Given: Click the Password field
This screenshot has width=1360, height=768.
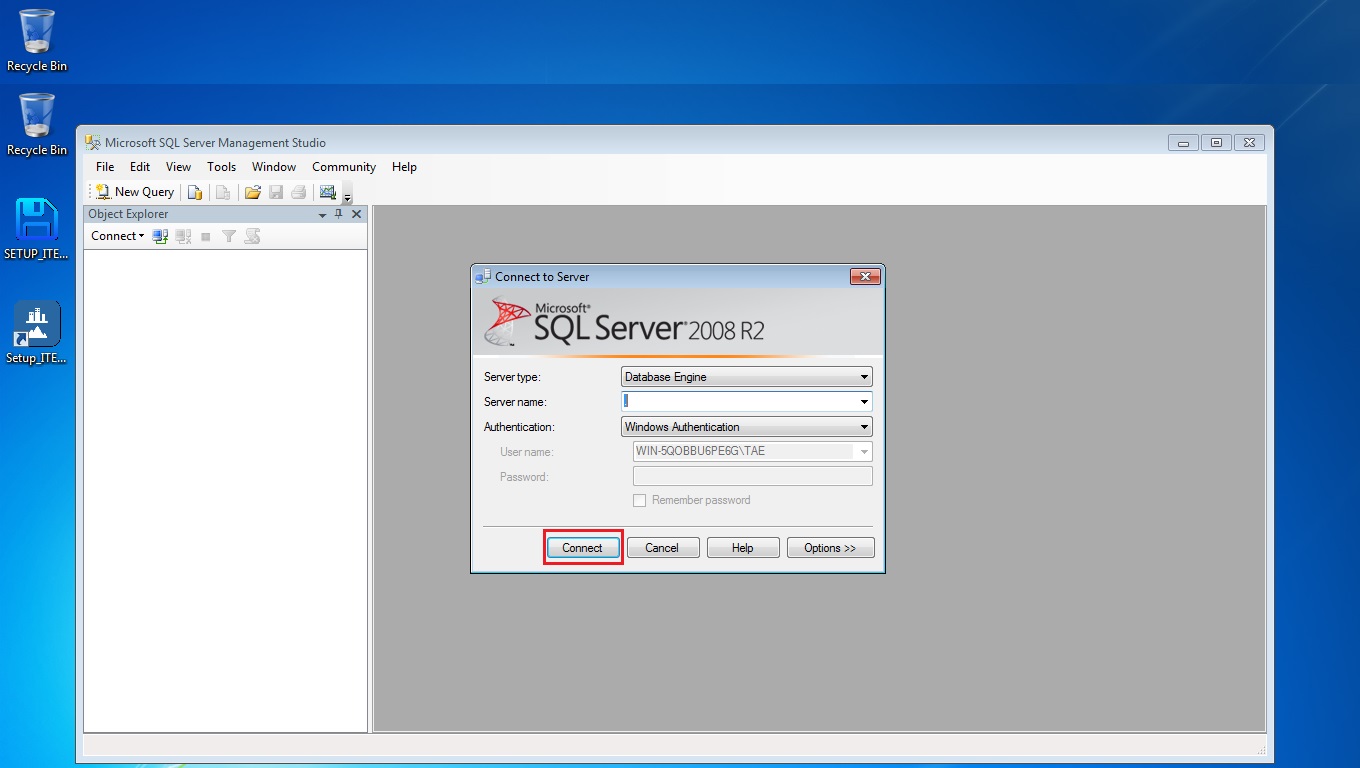Looking at the screenshot, I should (x=753, y=477).
